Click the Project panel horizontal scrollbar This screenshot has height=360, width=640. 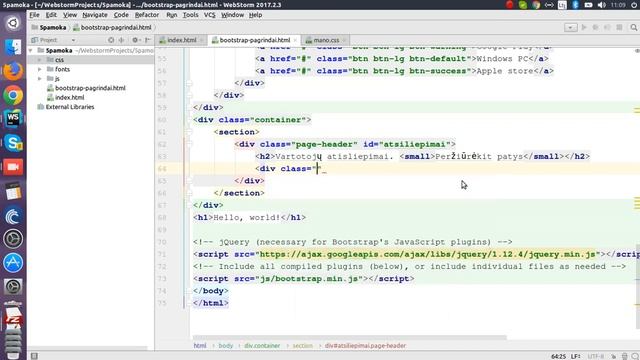[88, 349]
